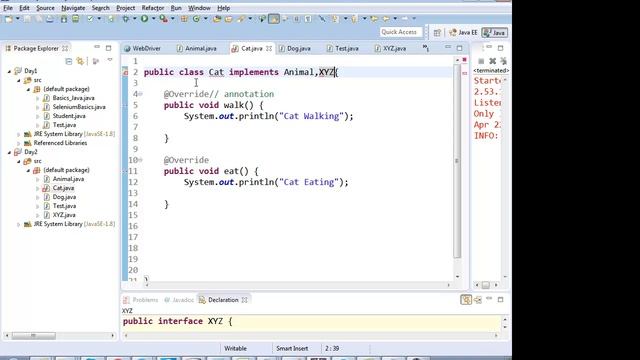Open the WebDriver editor tab
Screen dimensions: 640x360
tap(142, 49)
